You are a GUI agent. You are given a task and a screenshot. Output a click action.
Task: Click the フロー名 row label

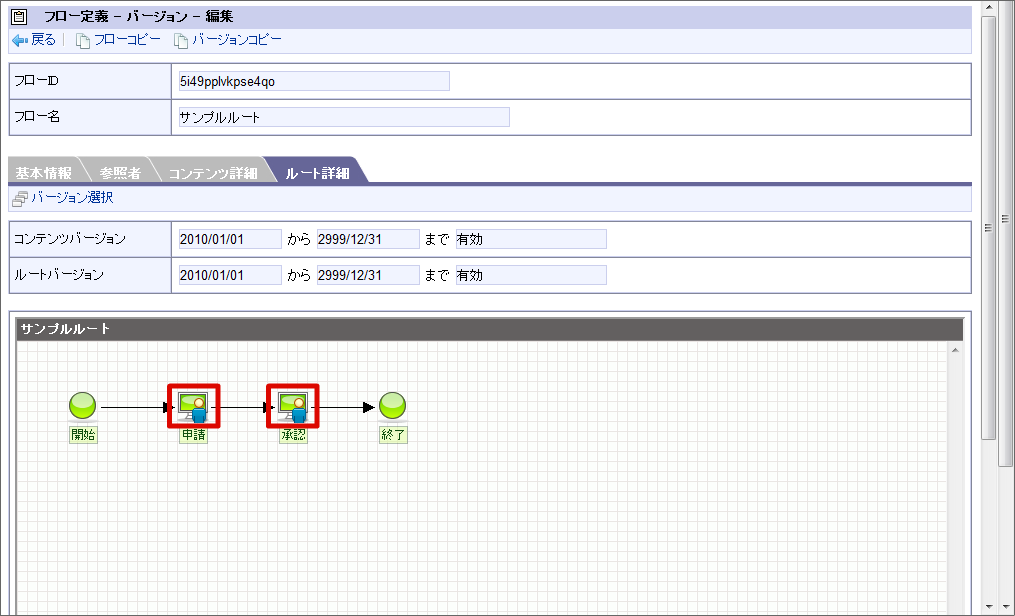pyautogui.click(x=37, y=116)
